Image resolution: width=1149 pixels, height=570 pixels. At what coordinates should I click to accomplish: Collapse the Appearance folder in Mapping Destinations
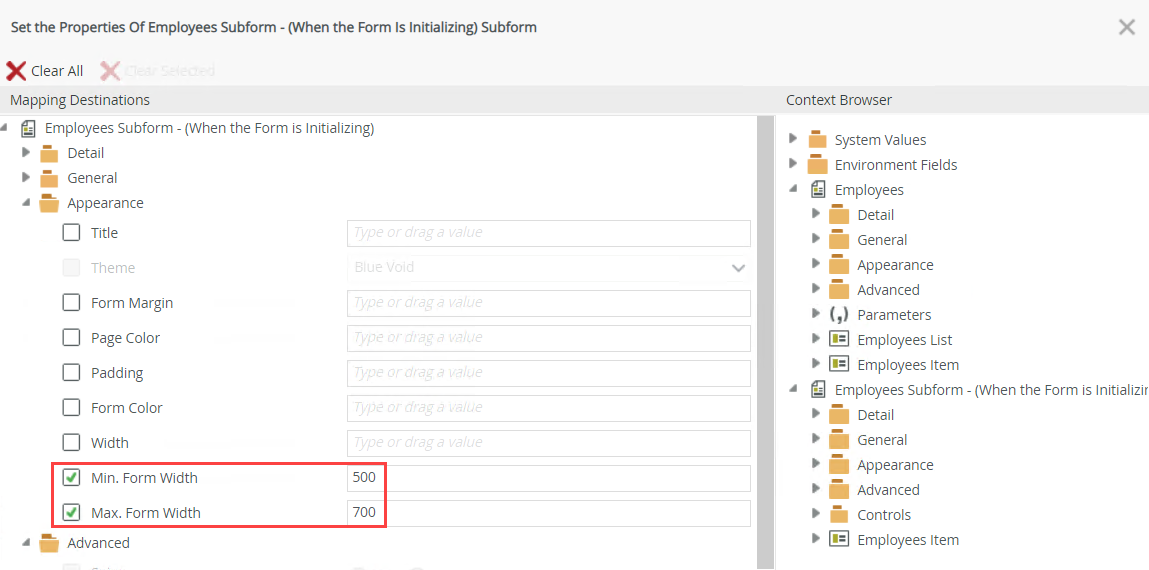27,203
